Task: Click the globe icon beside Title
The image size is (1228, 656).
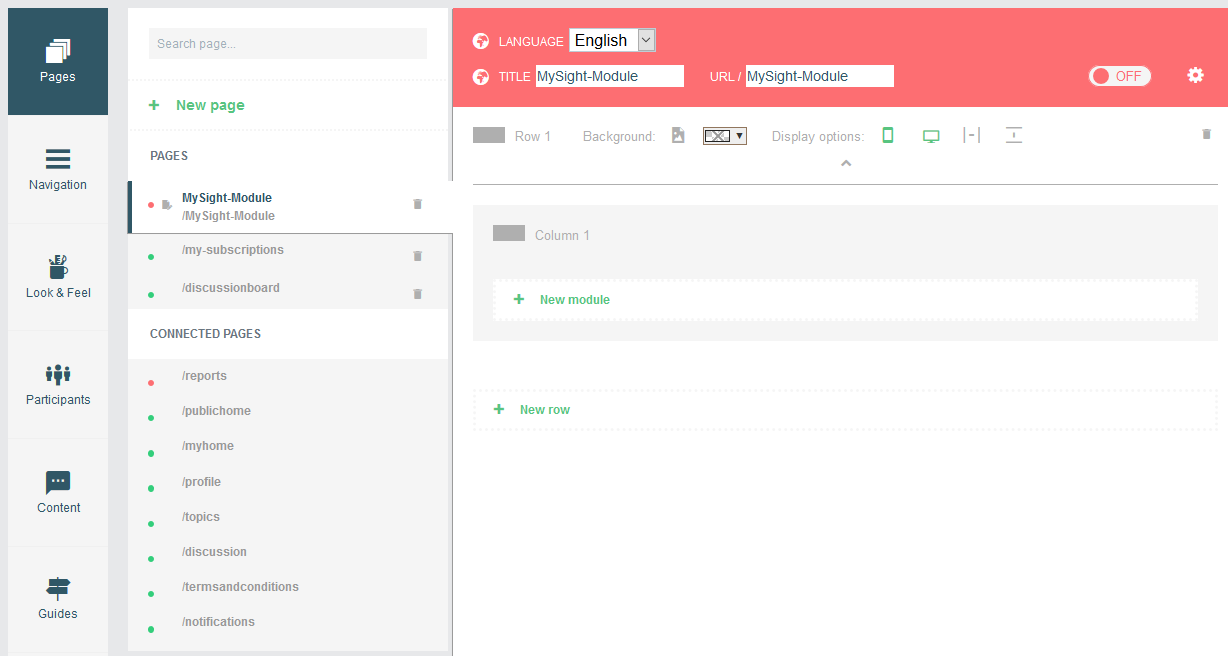Action: tap(481, 76)
